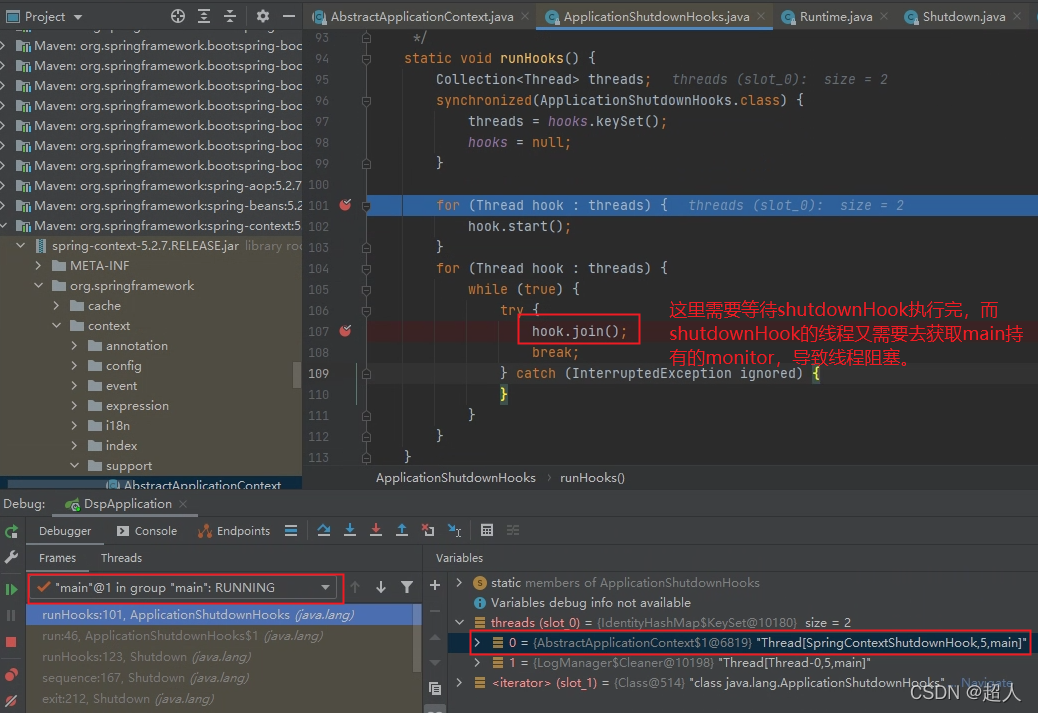The height and width of the screenshot is (713, 1038).
Task: Click the Rerun DspApplication icon
Action: (x=11, y=531)
